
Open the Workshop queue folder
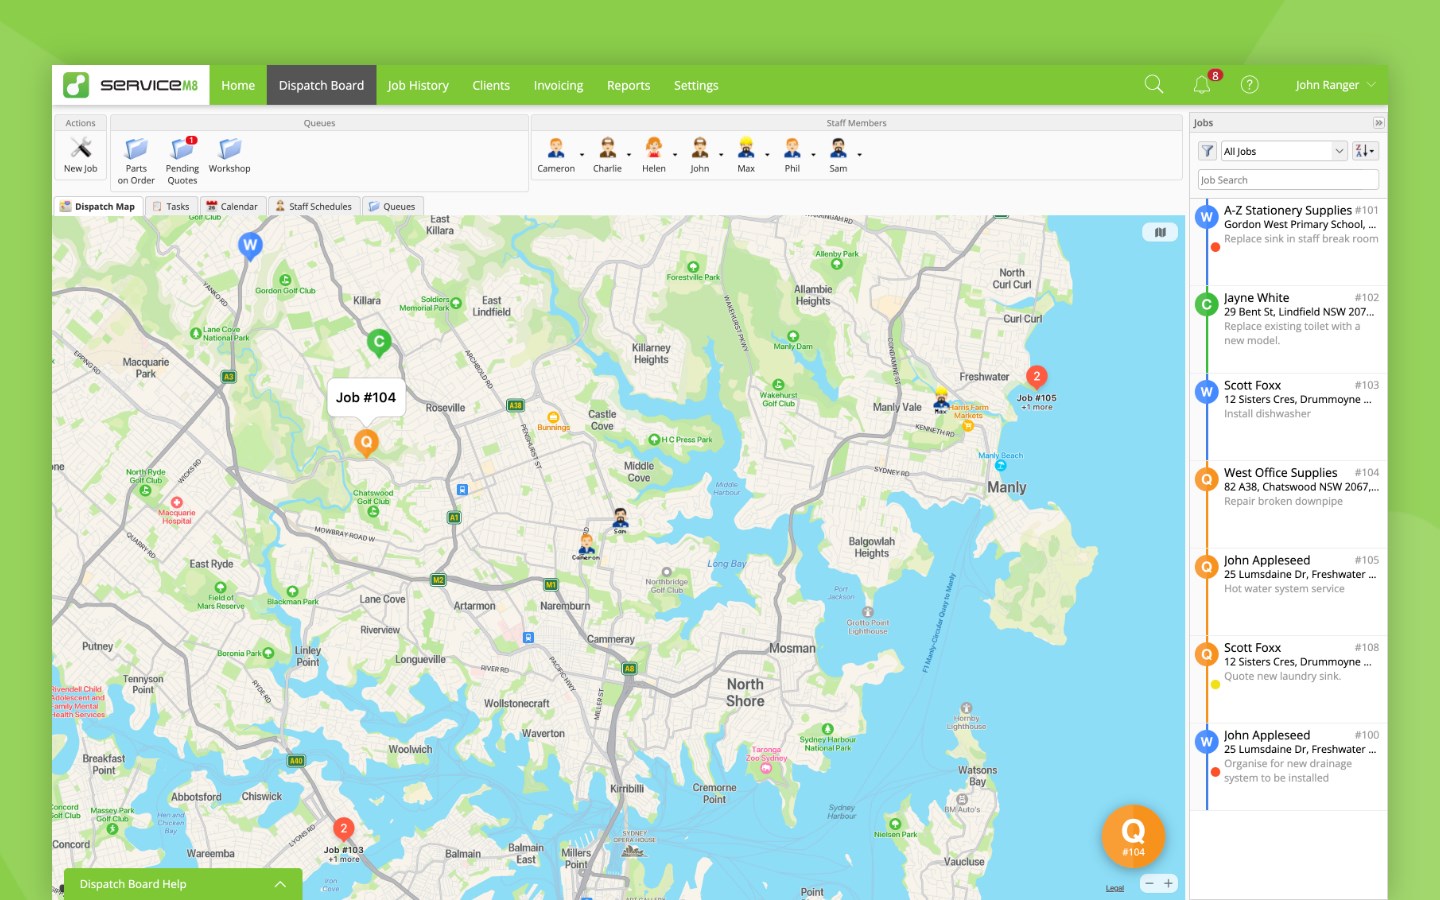pos(230,155)
